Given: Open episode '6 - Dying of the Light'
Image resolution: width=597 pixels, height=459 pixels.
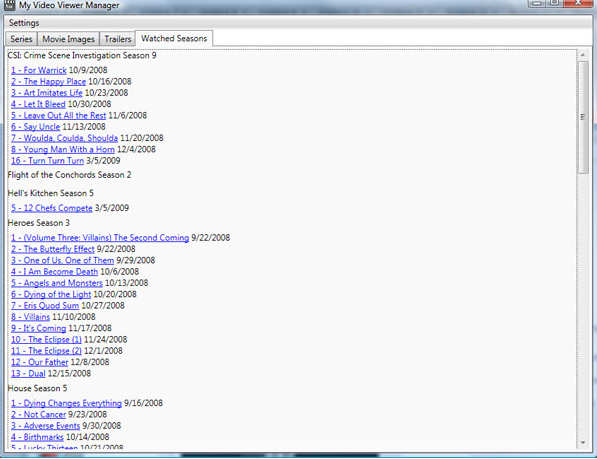Looking at the screenshot, I should coord(51,295).
